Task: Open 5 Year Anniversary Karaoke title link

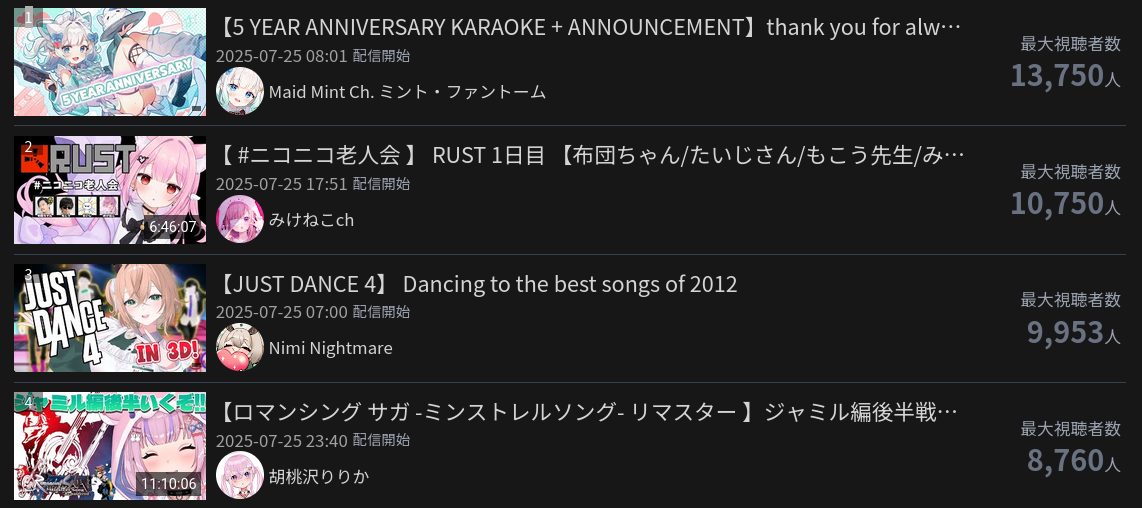Action: pos(588,27)
